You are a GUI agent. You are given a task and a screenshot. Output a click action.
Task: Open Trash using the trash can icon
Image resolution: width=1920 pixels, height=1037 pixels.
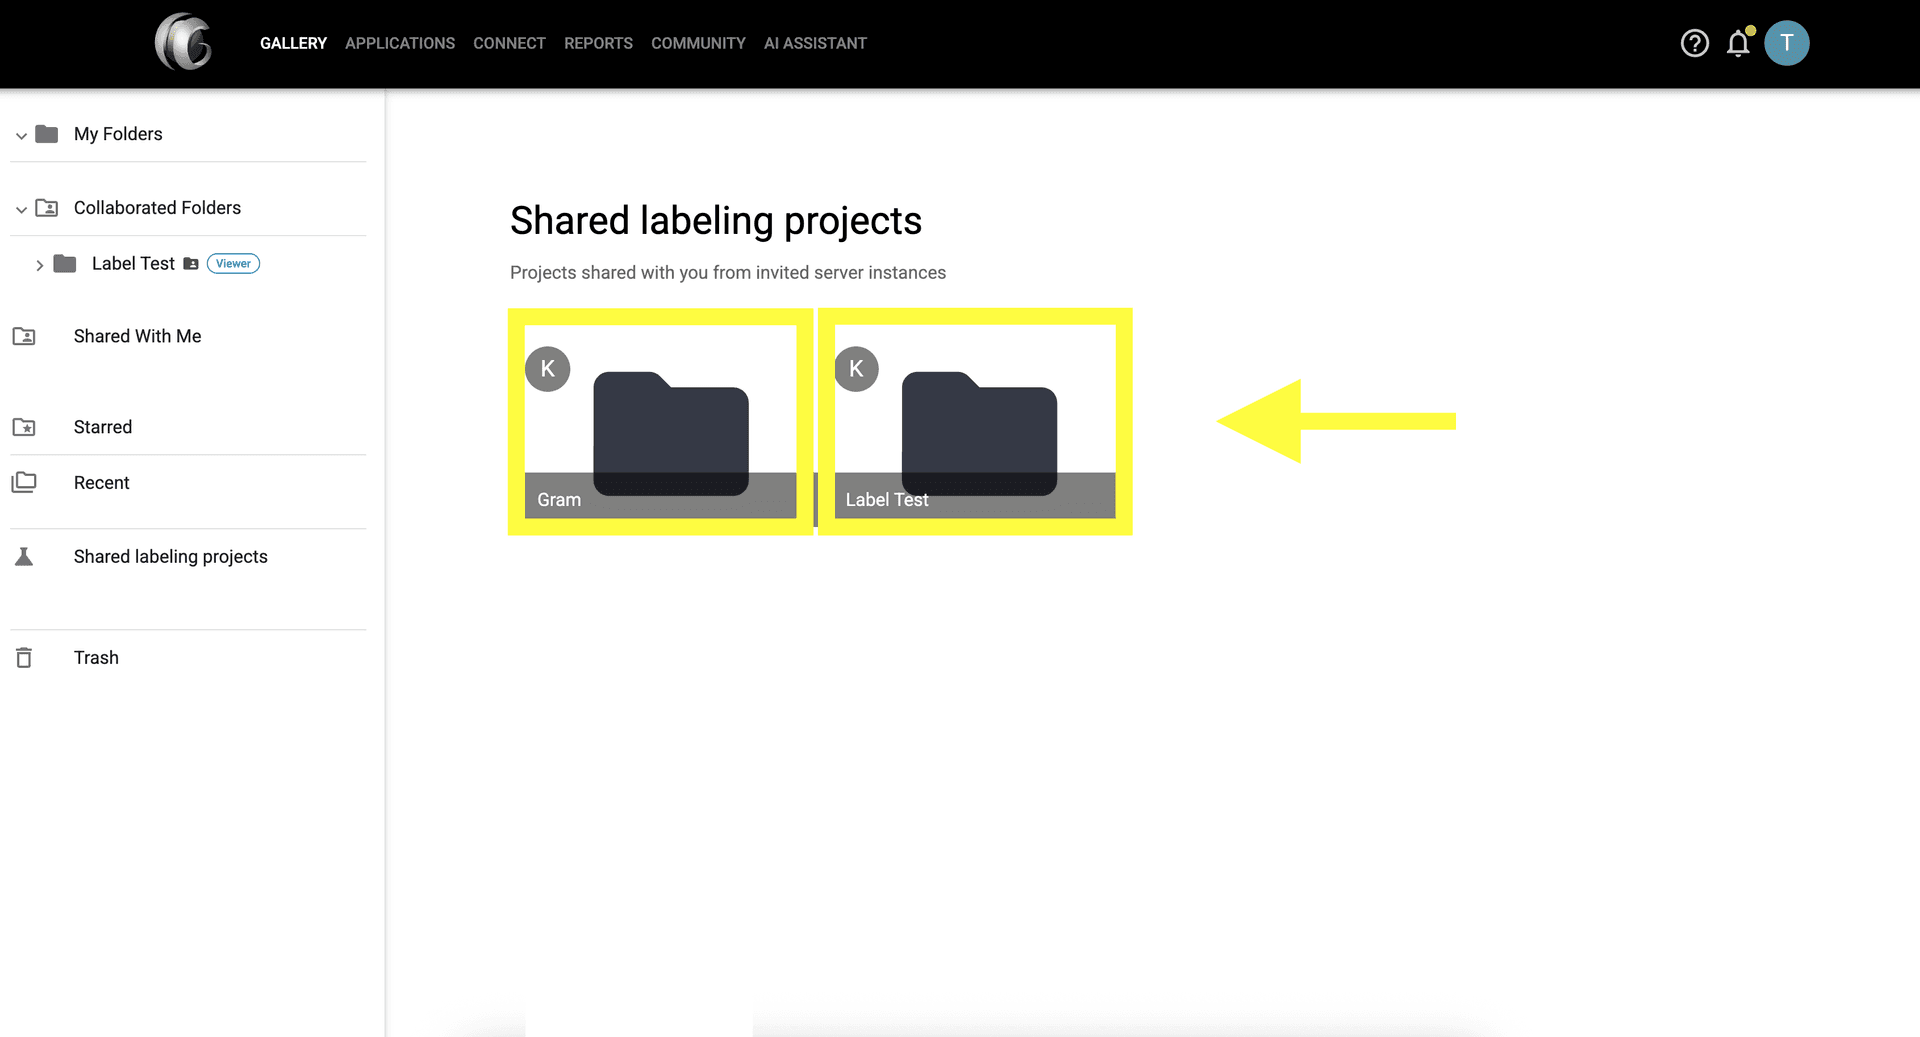(23, 658)
